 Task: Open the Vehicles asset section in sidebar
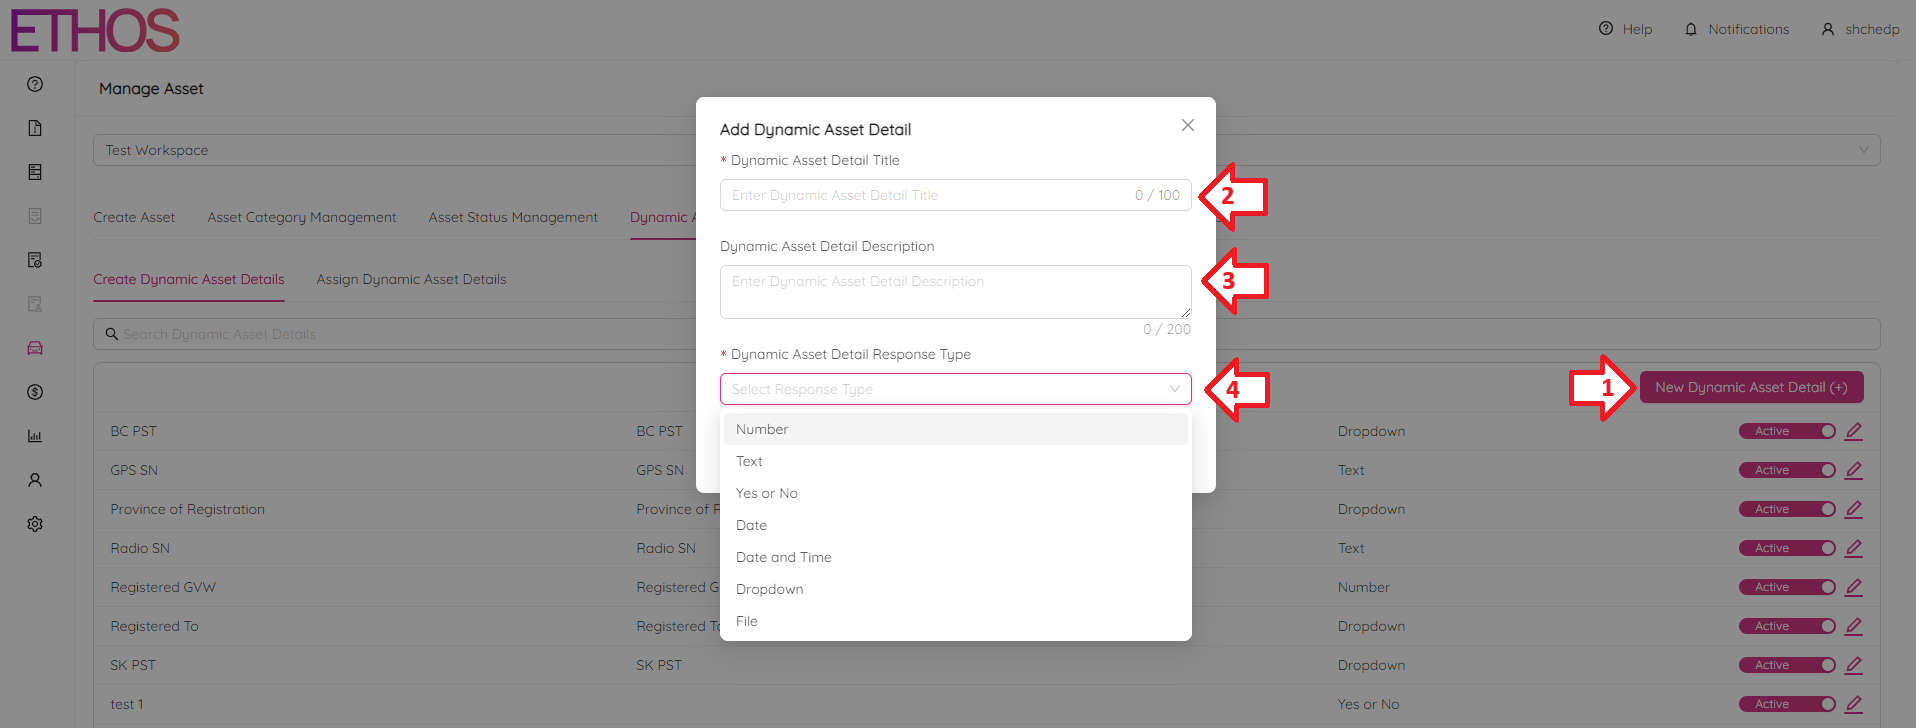point(35,348)
